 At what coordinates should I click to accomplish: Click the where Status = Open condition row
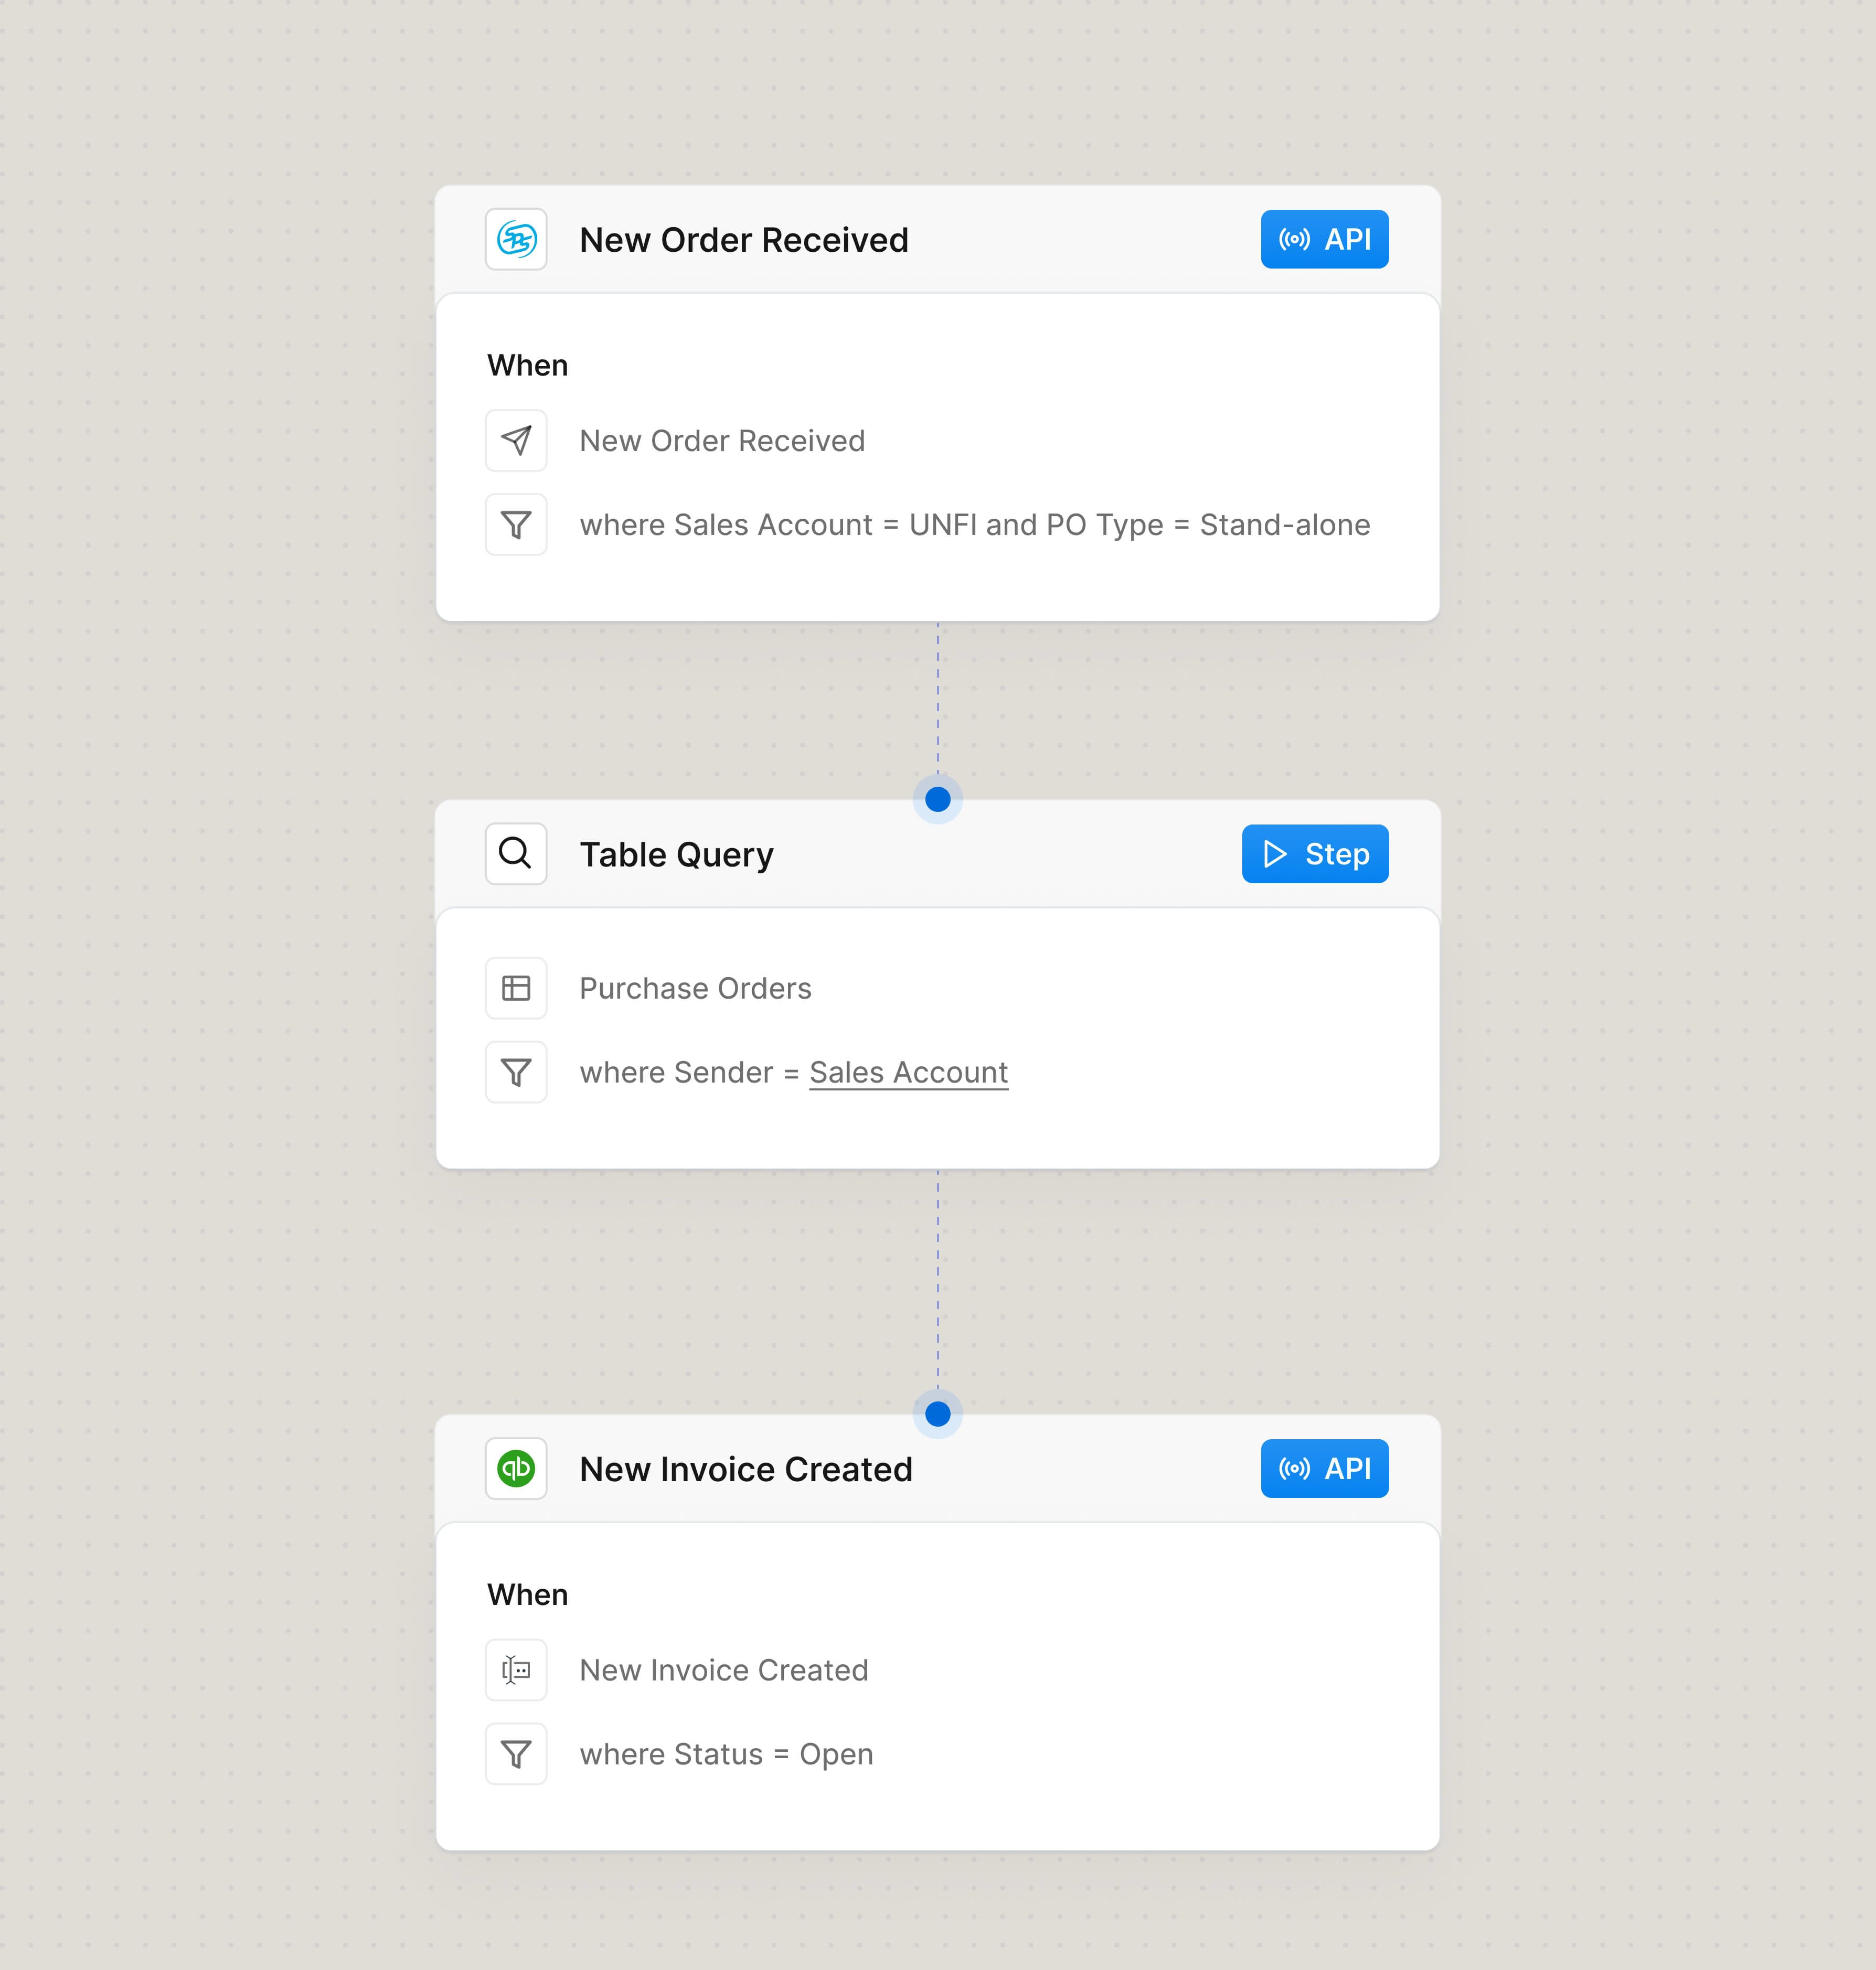(726, 1753)
